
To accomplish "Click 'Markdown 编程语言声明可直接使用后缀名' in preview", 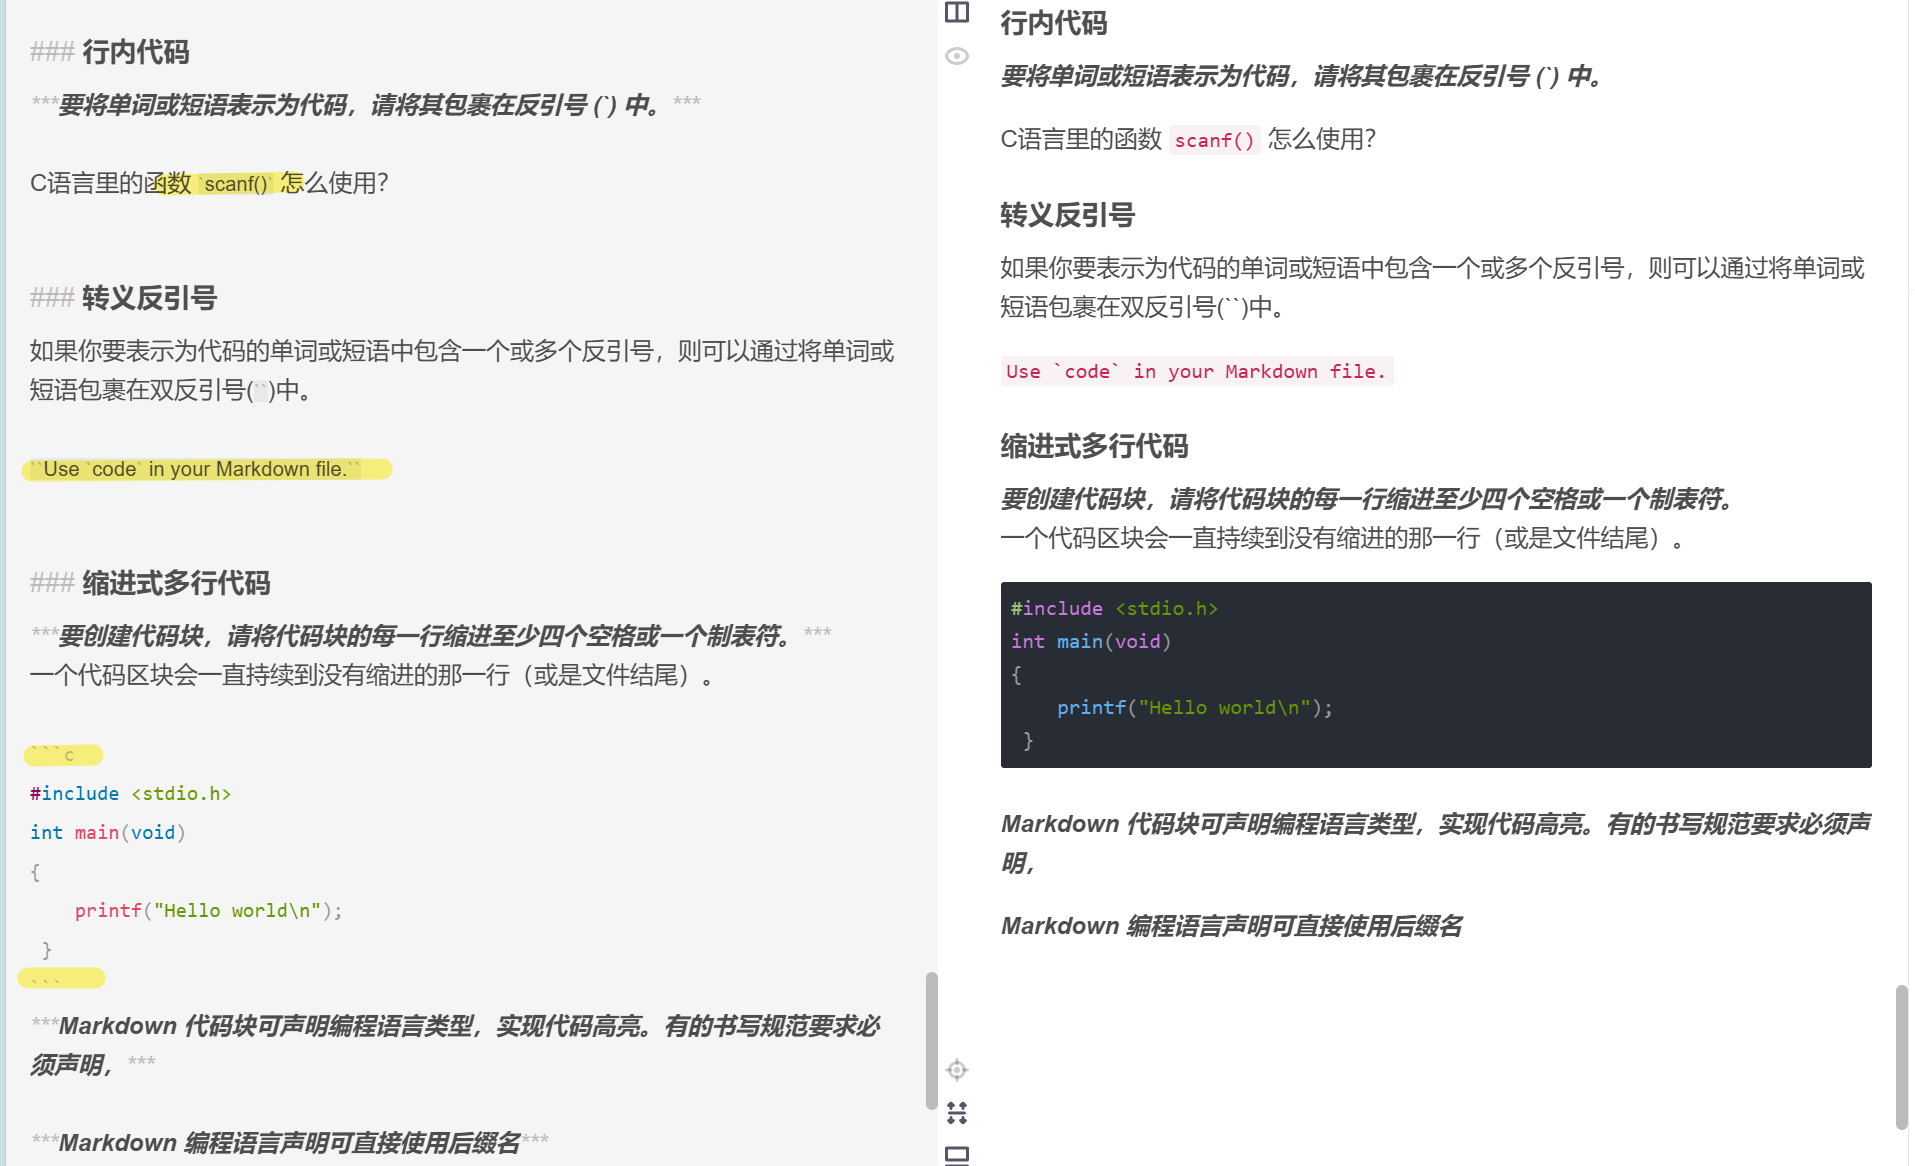I will pos(1231,926).
